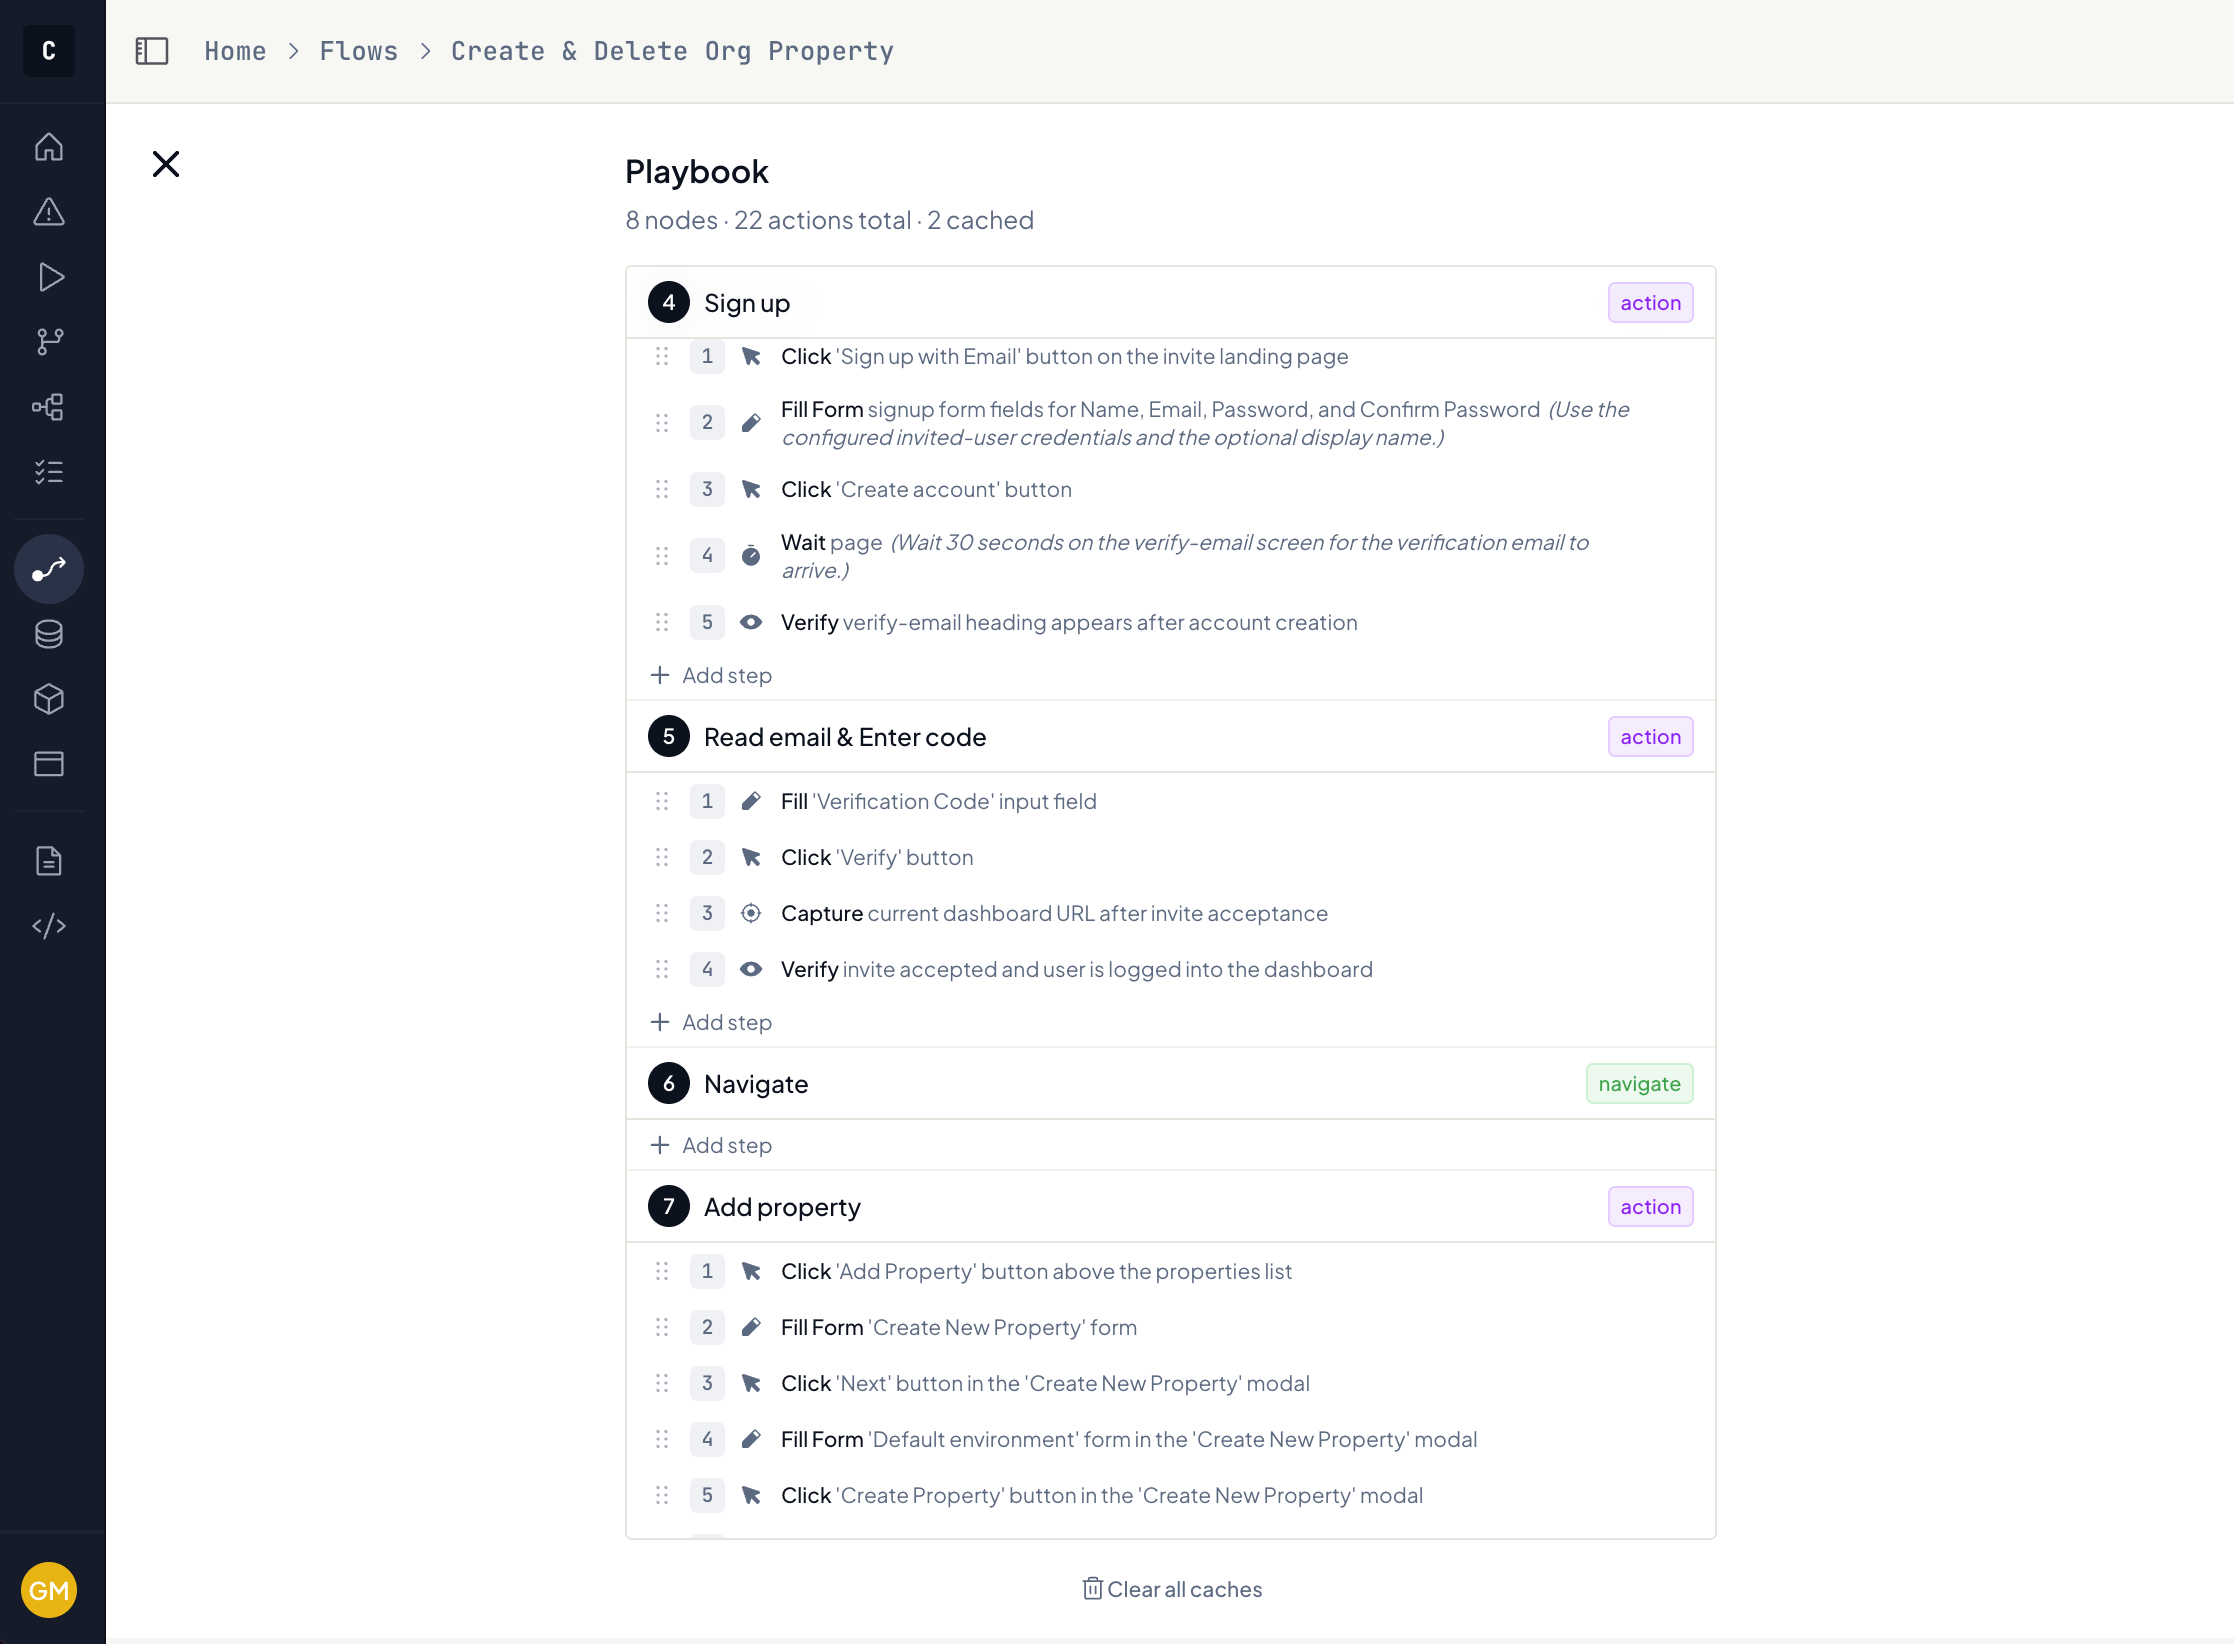
Task: Click trash icon beside Clear all caches
Action: pos(1092,1589)
